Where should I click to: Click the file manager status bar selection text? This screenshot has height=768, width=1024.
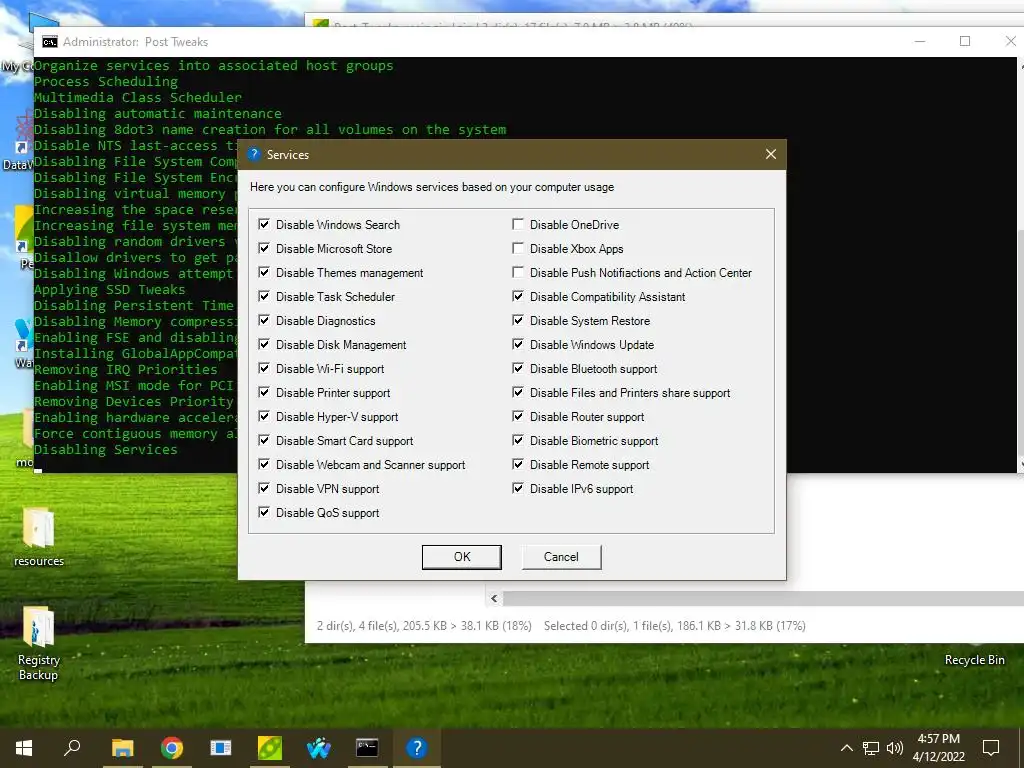[x=675, y=626]
